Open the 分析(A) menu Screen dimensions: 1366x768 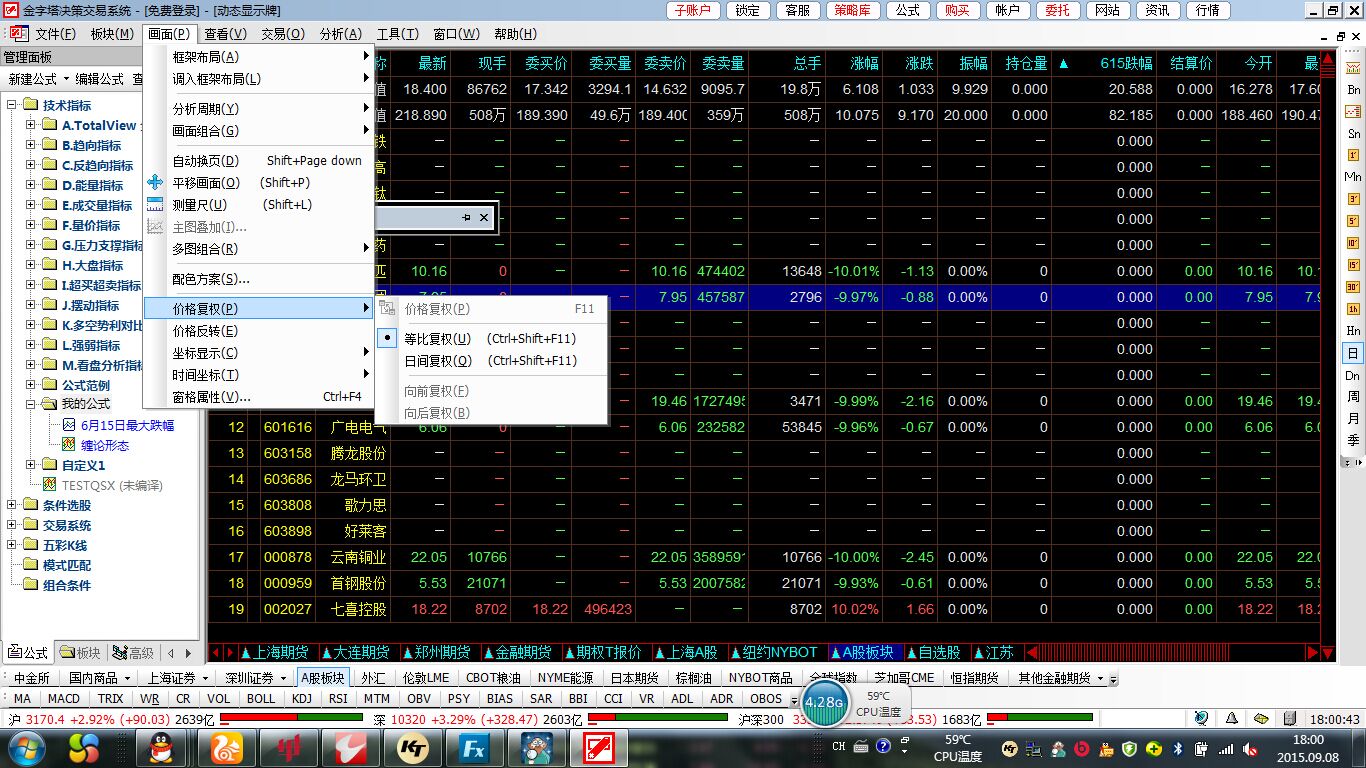[340, 34]
